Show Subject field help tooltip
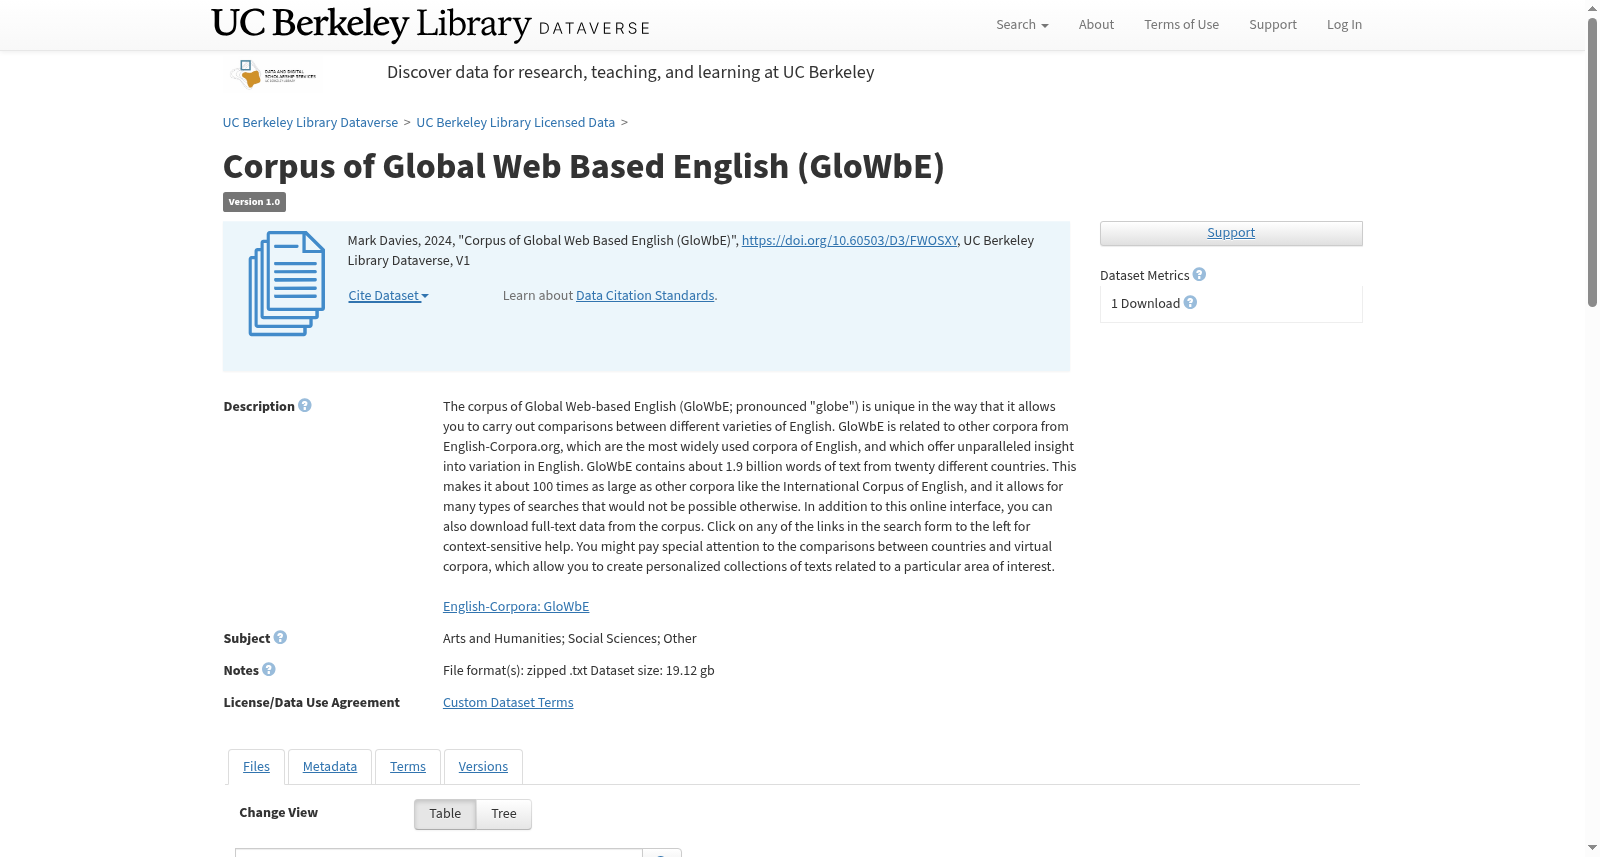The image size is (1600, 857). pyautogui.click(x=280, y=638)
